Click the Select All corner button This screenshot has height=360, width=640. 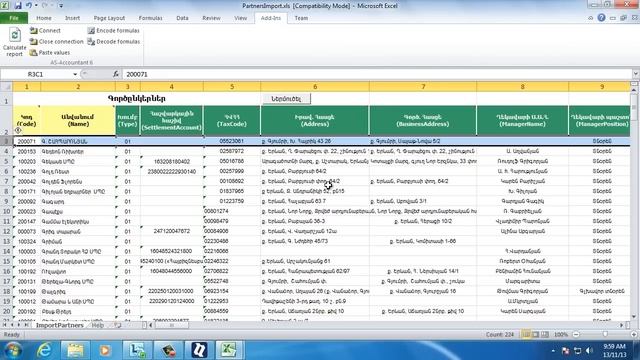coord(6,87)
